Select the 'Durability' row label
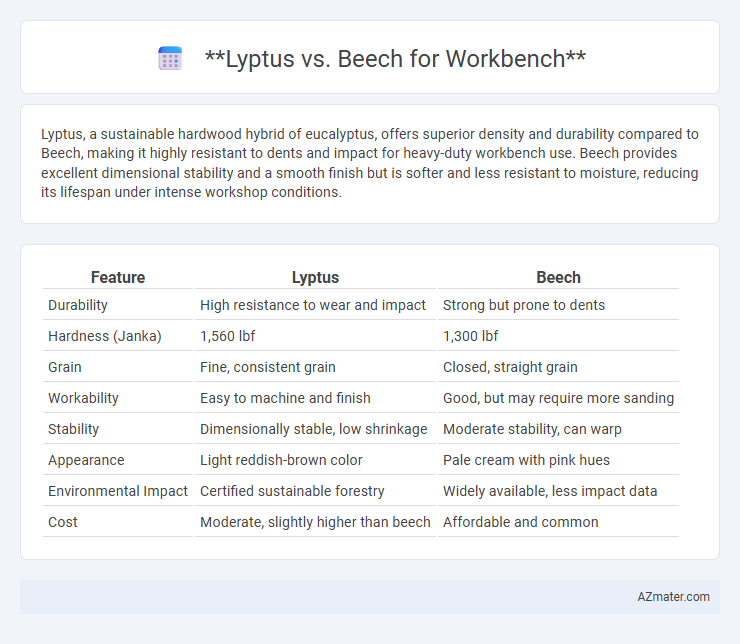 (x=78, y=305)
